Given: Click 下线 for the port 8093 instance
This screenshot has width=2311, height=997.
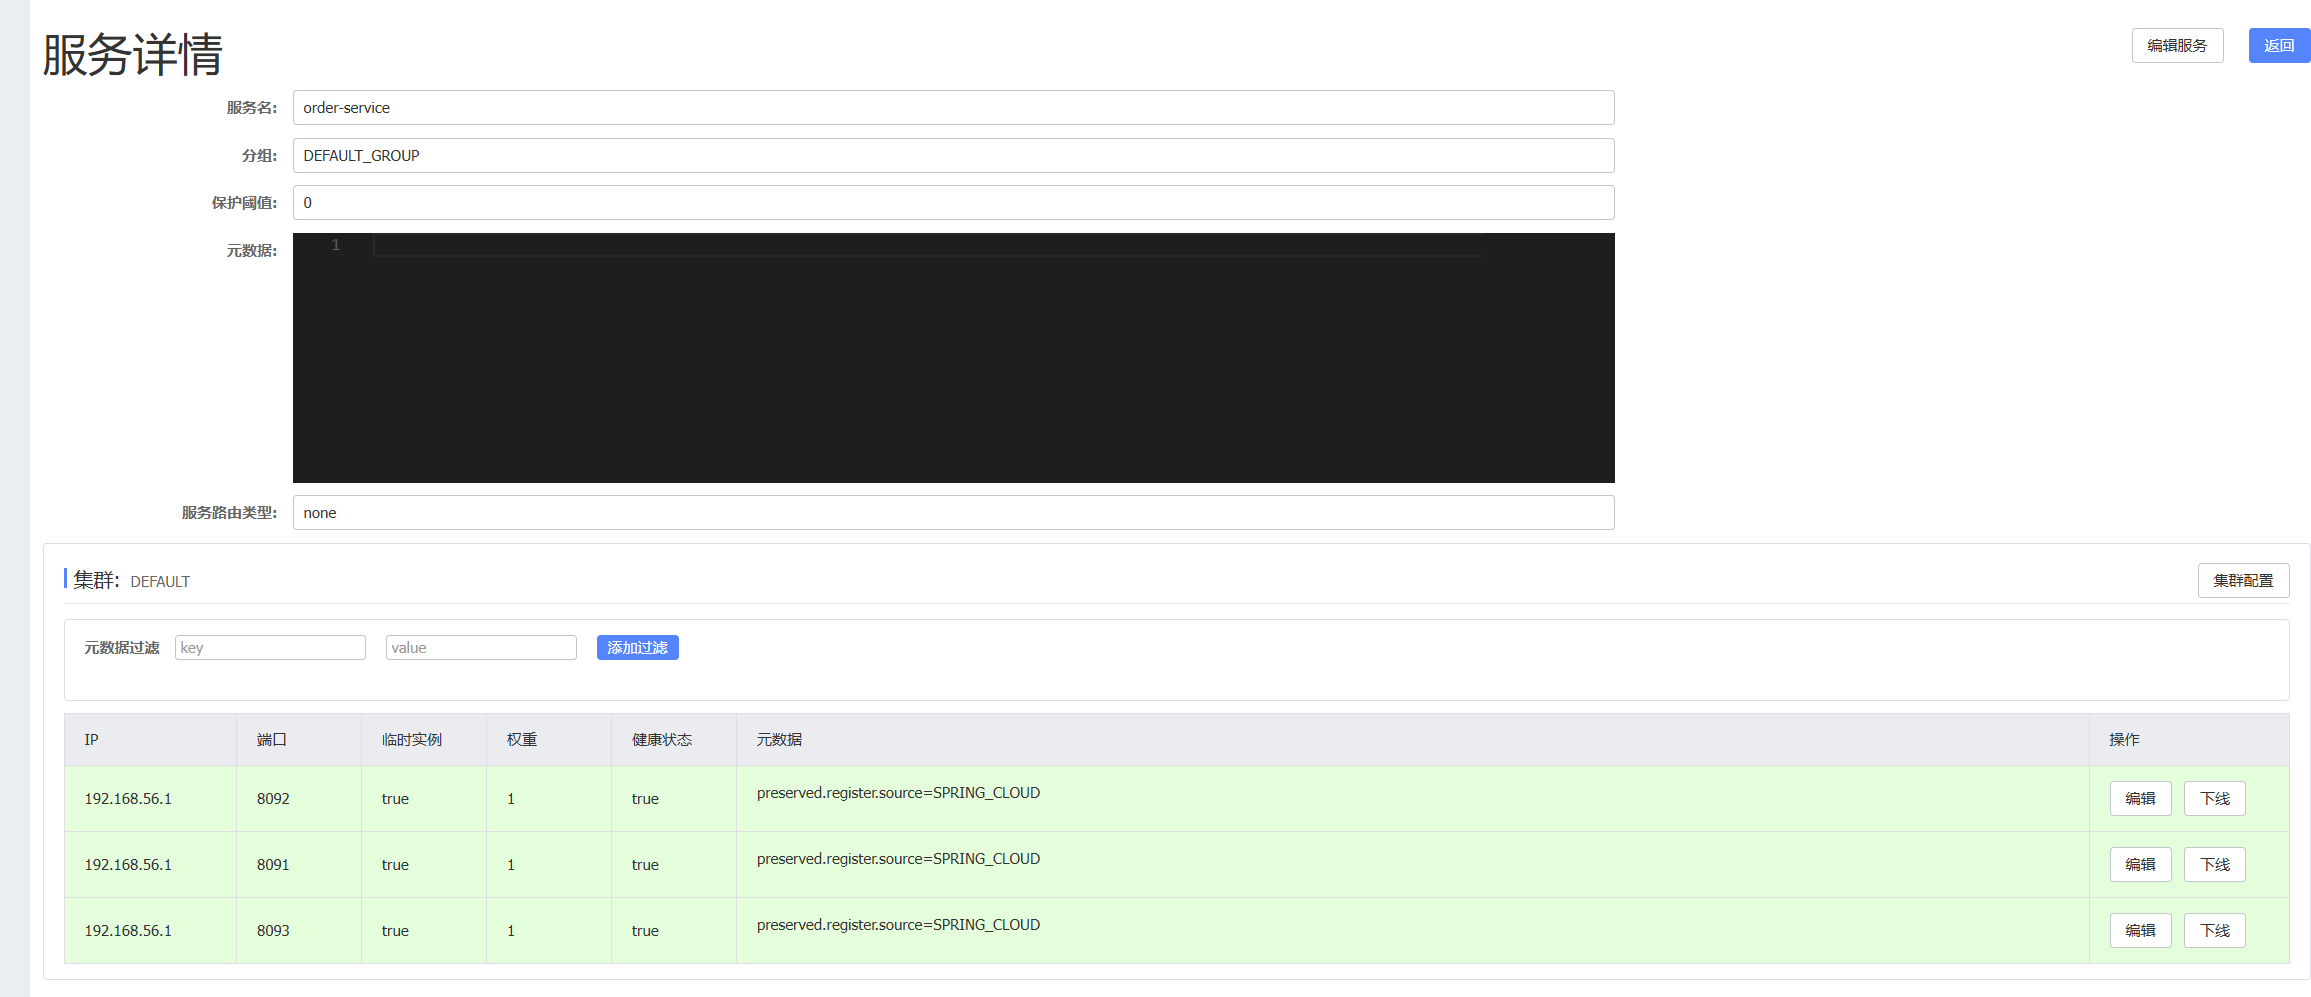Looking at the screenshot, I should (2214, 930).
